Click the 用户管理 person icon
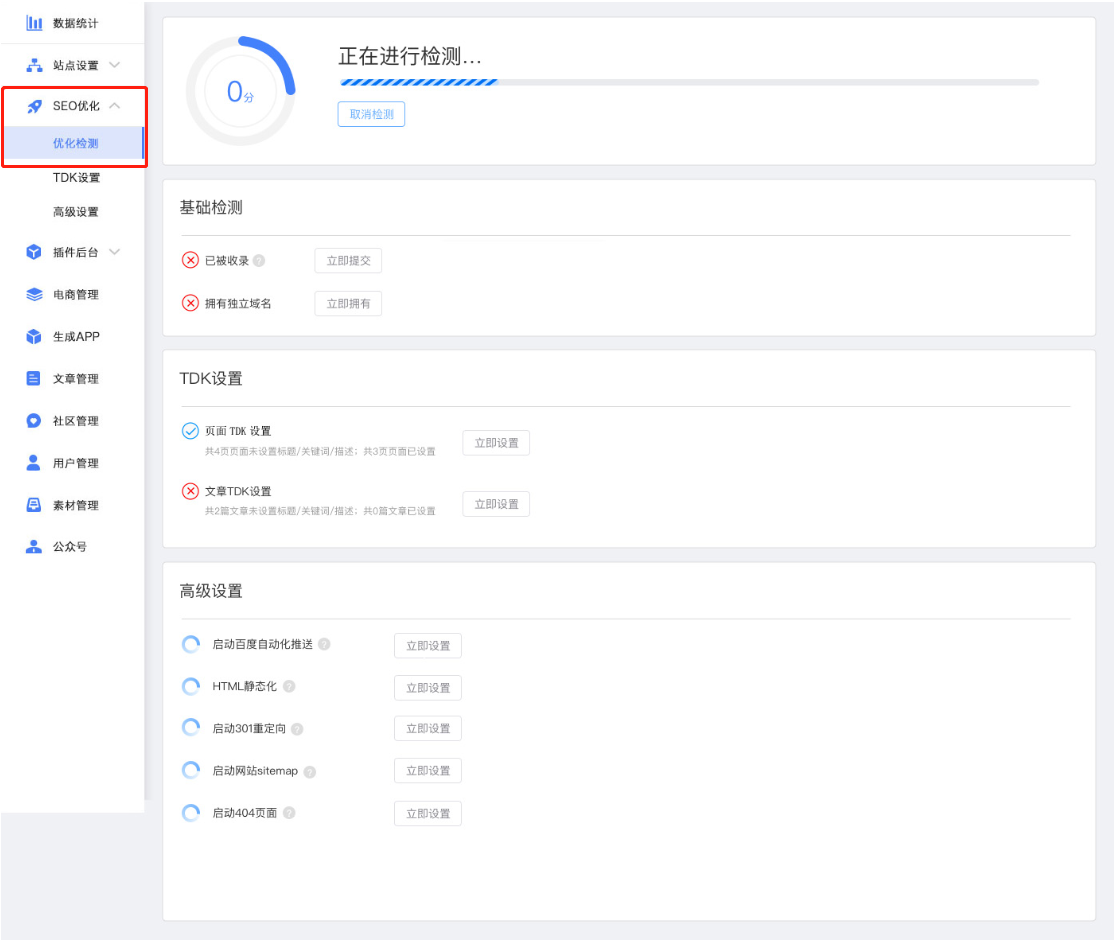Image resolution: width=1114 pixels, height=941 pixels. (x=34, y=463)
